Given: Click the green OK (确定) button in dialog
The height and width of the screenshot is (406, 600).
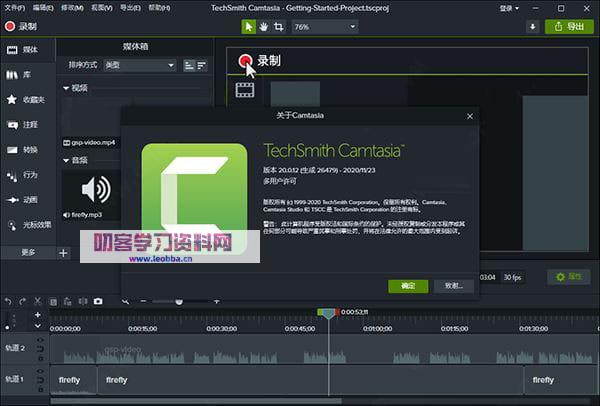Looking at the screenshot, I should (408, 286).
